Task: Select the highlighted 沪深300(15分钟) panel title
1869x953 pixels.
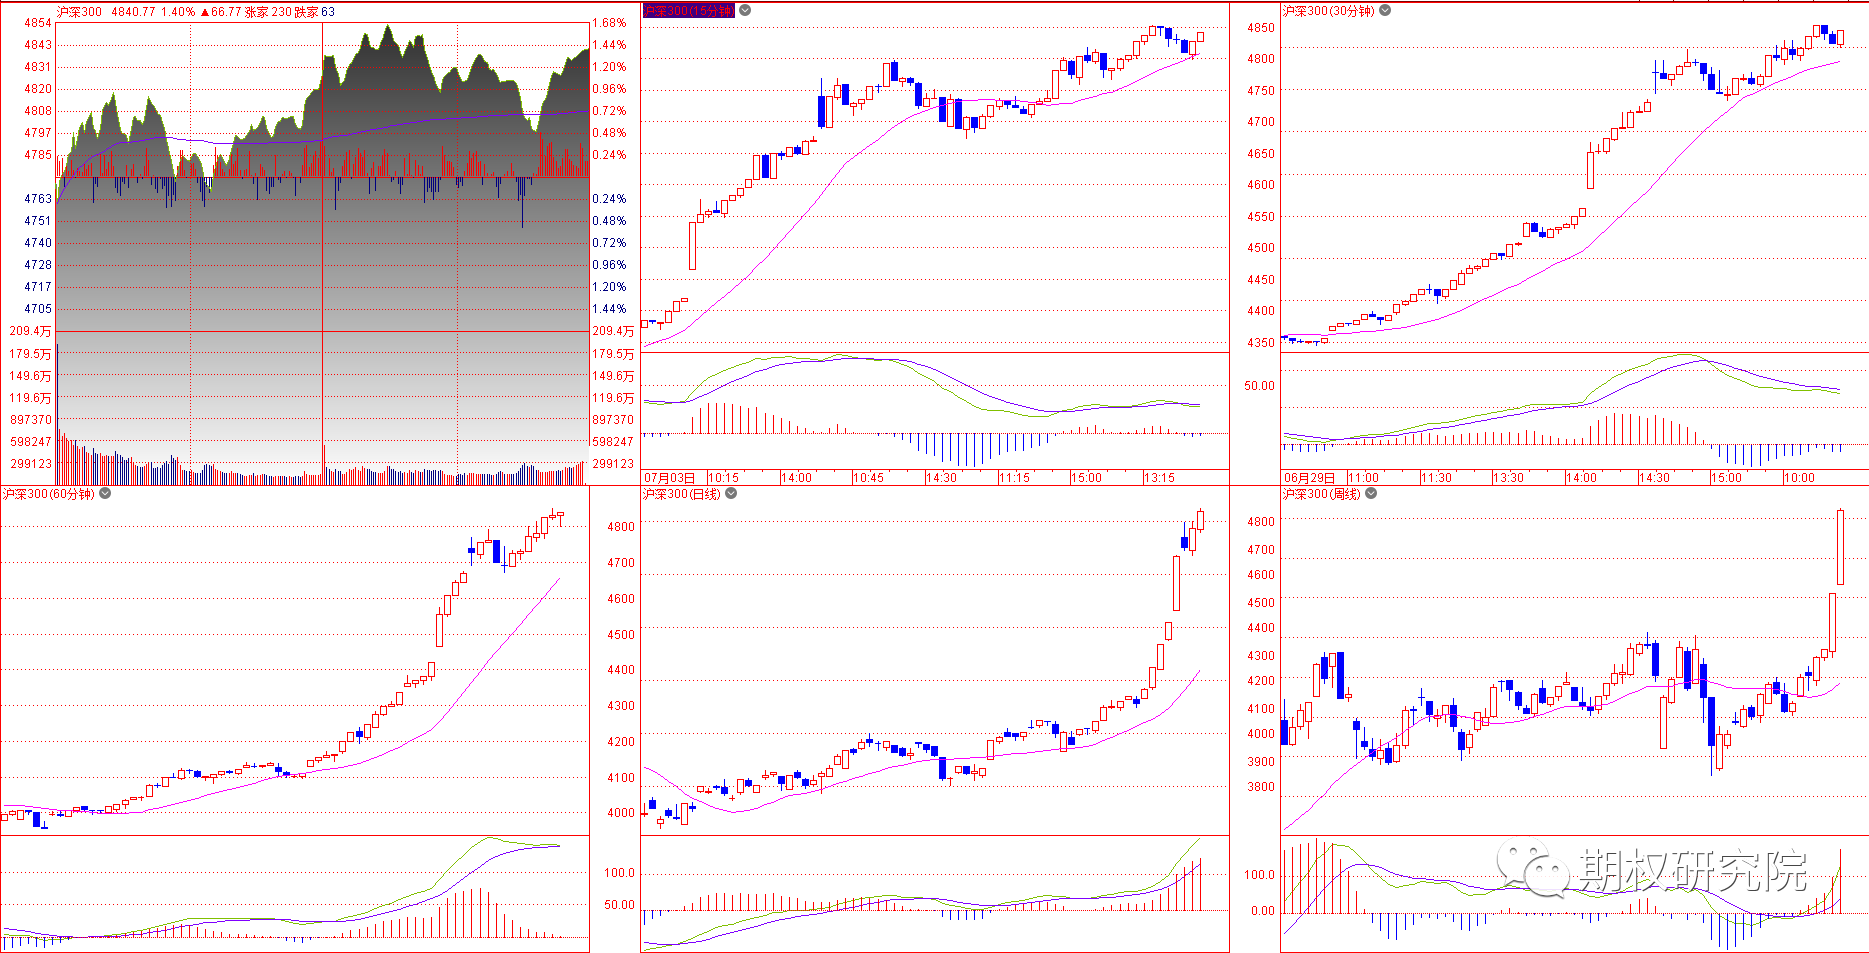Action: coord(688,10)
